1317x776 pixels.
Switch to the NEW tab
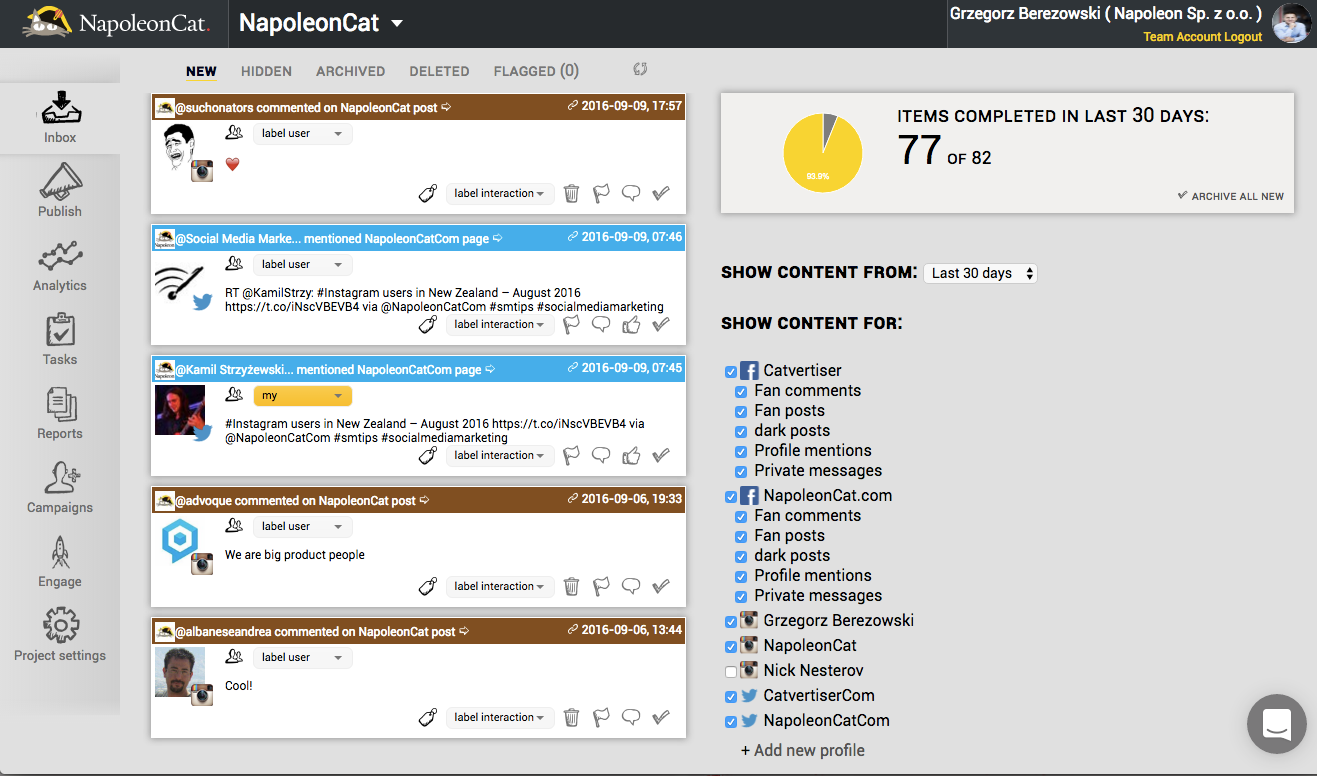[x=201, y=71]
